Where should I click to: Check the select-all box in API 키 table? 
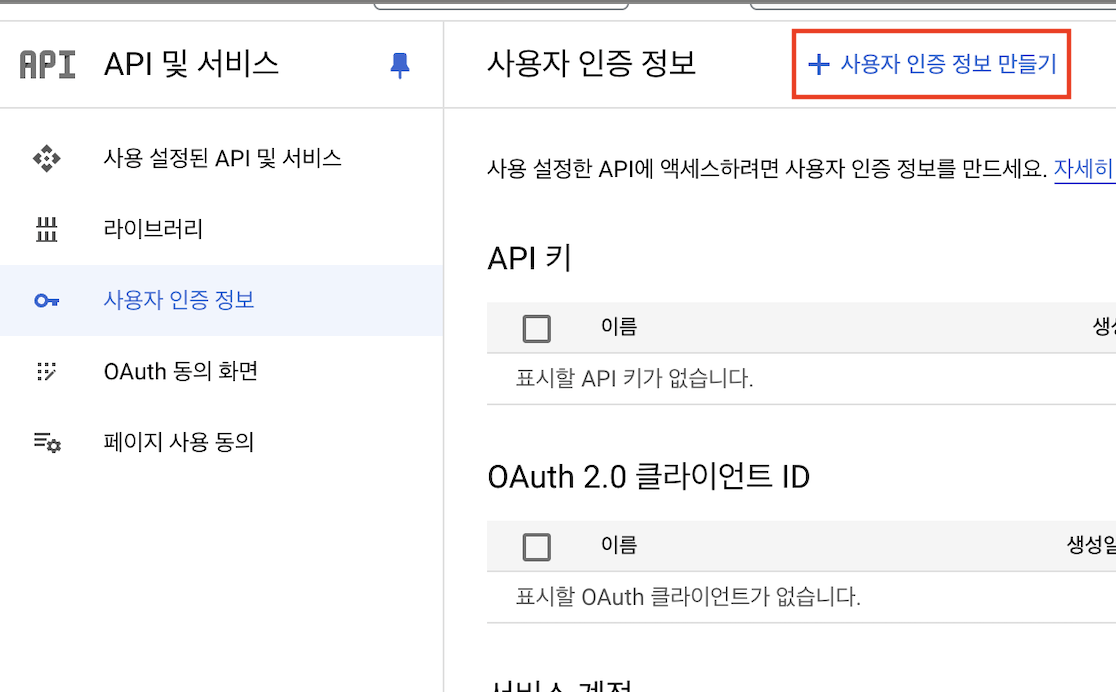[537, 328]
